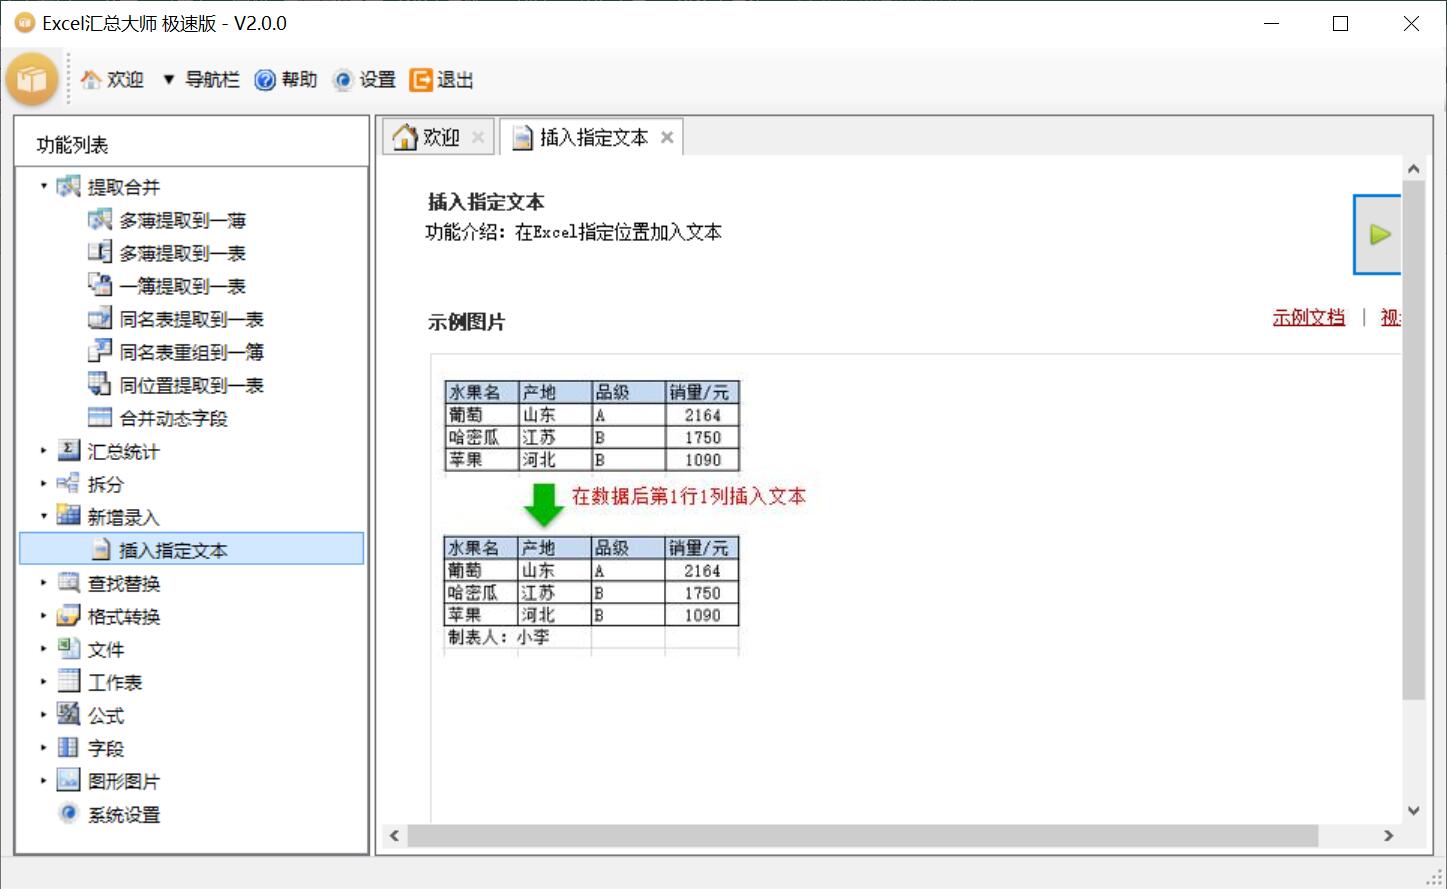The height and width of the screenshot is (889, 1447).
Task: Open the 示例文档 link
Action: pyautogui.click(x=1308, y=318)
